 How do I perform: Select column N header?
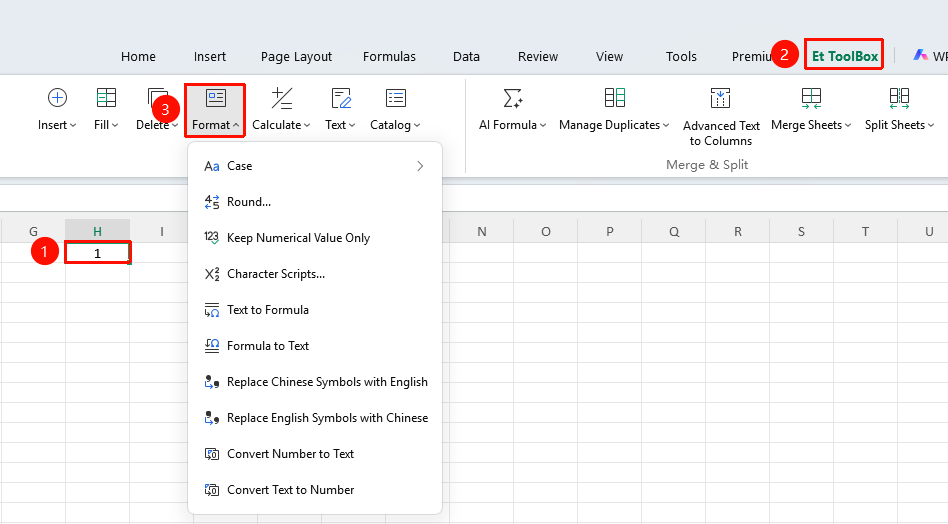pyautogui.click(x=482, y=231)
